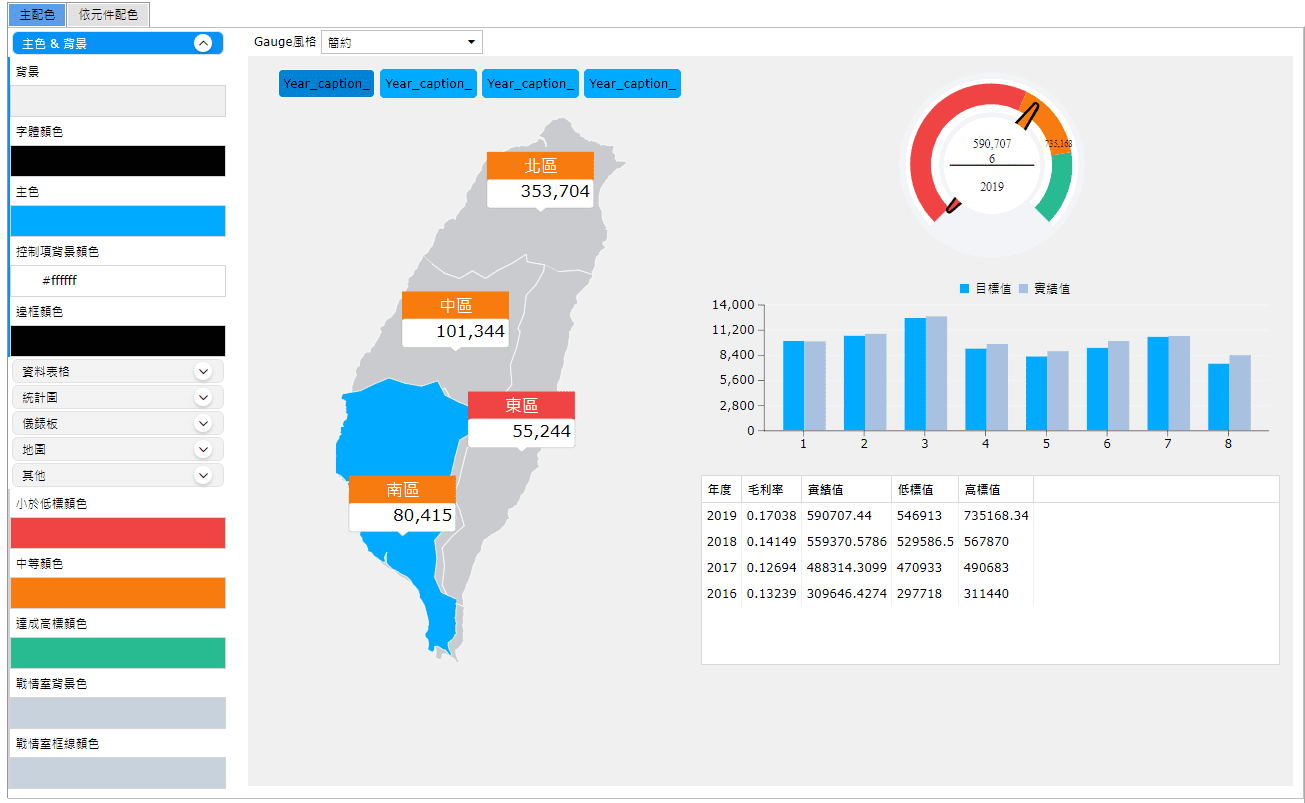
Task: Change the 主色 blue swatch
Action: coord(118,221)
